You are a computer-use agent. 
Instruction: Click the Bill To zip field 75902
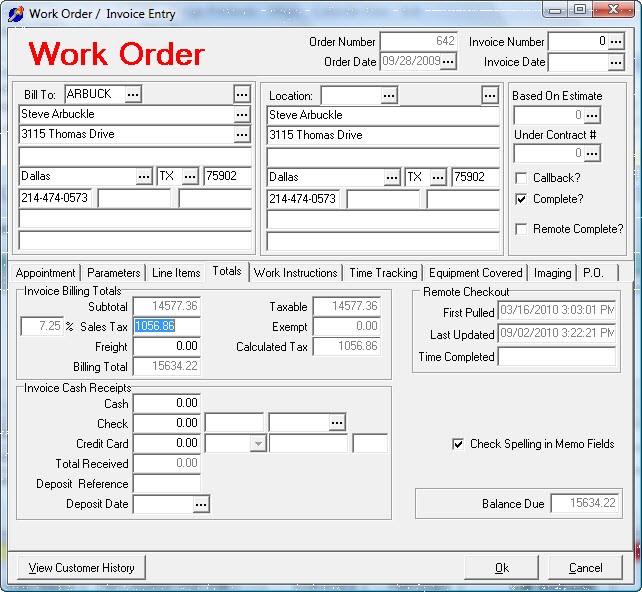(x=228, y=176)
